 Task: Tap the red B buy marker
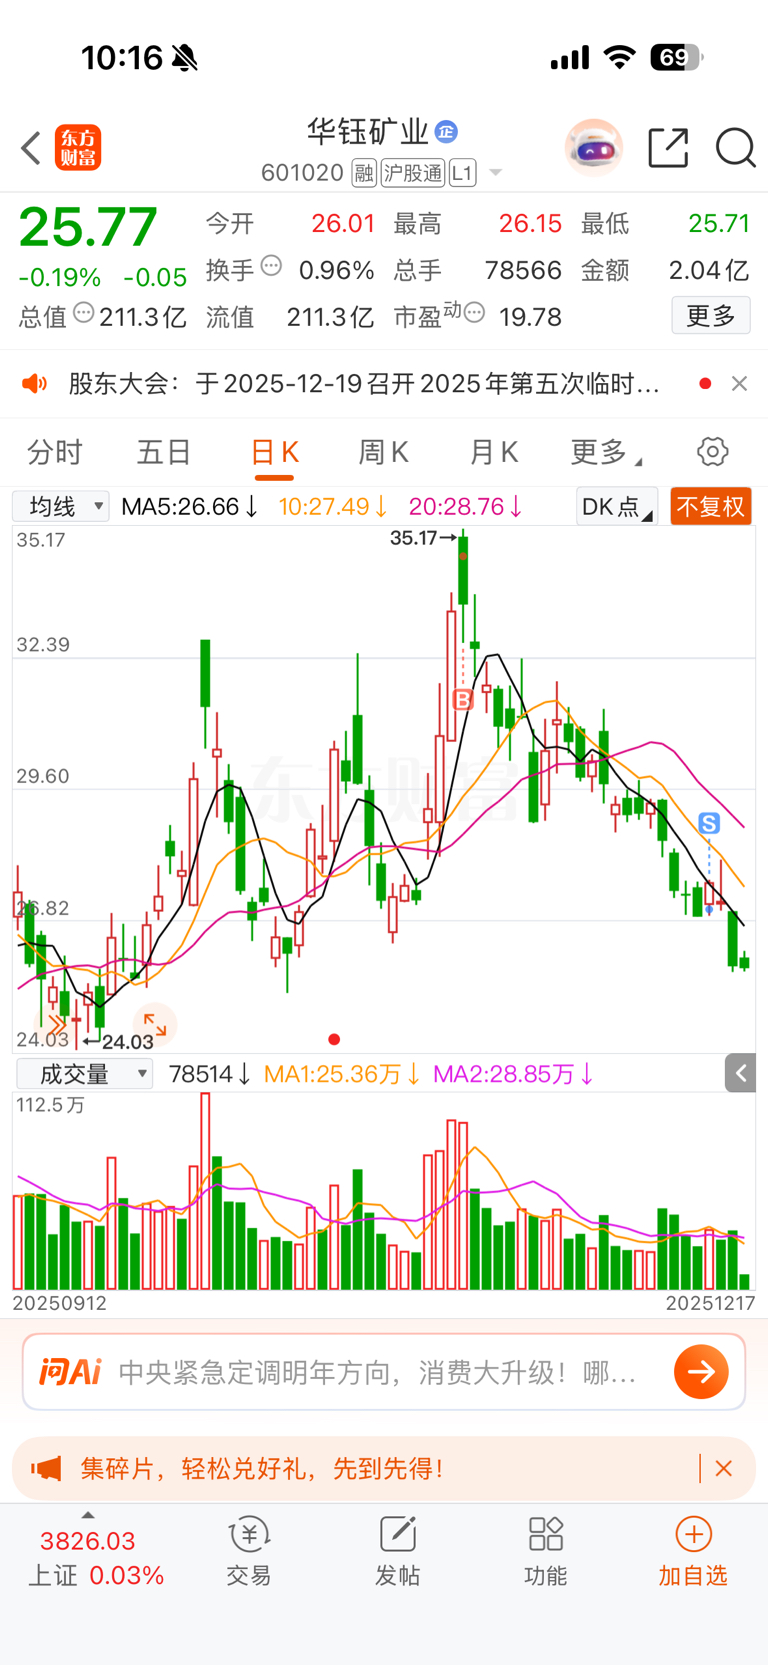click(463, 699)
